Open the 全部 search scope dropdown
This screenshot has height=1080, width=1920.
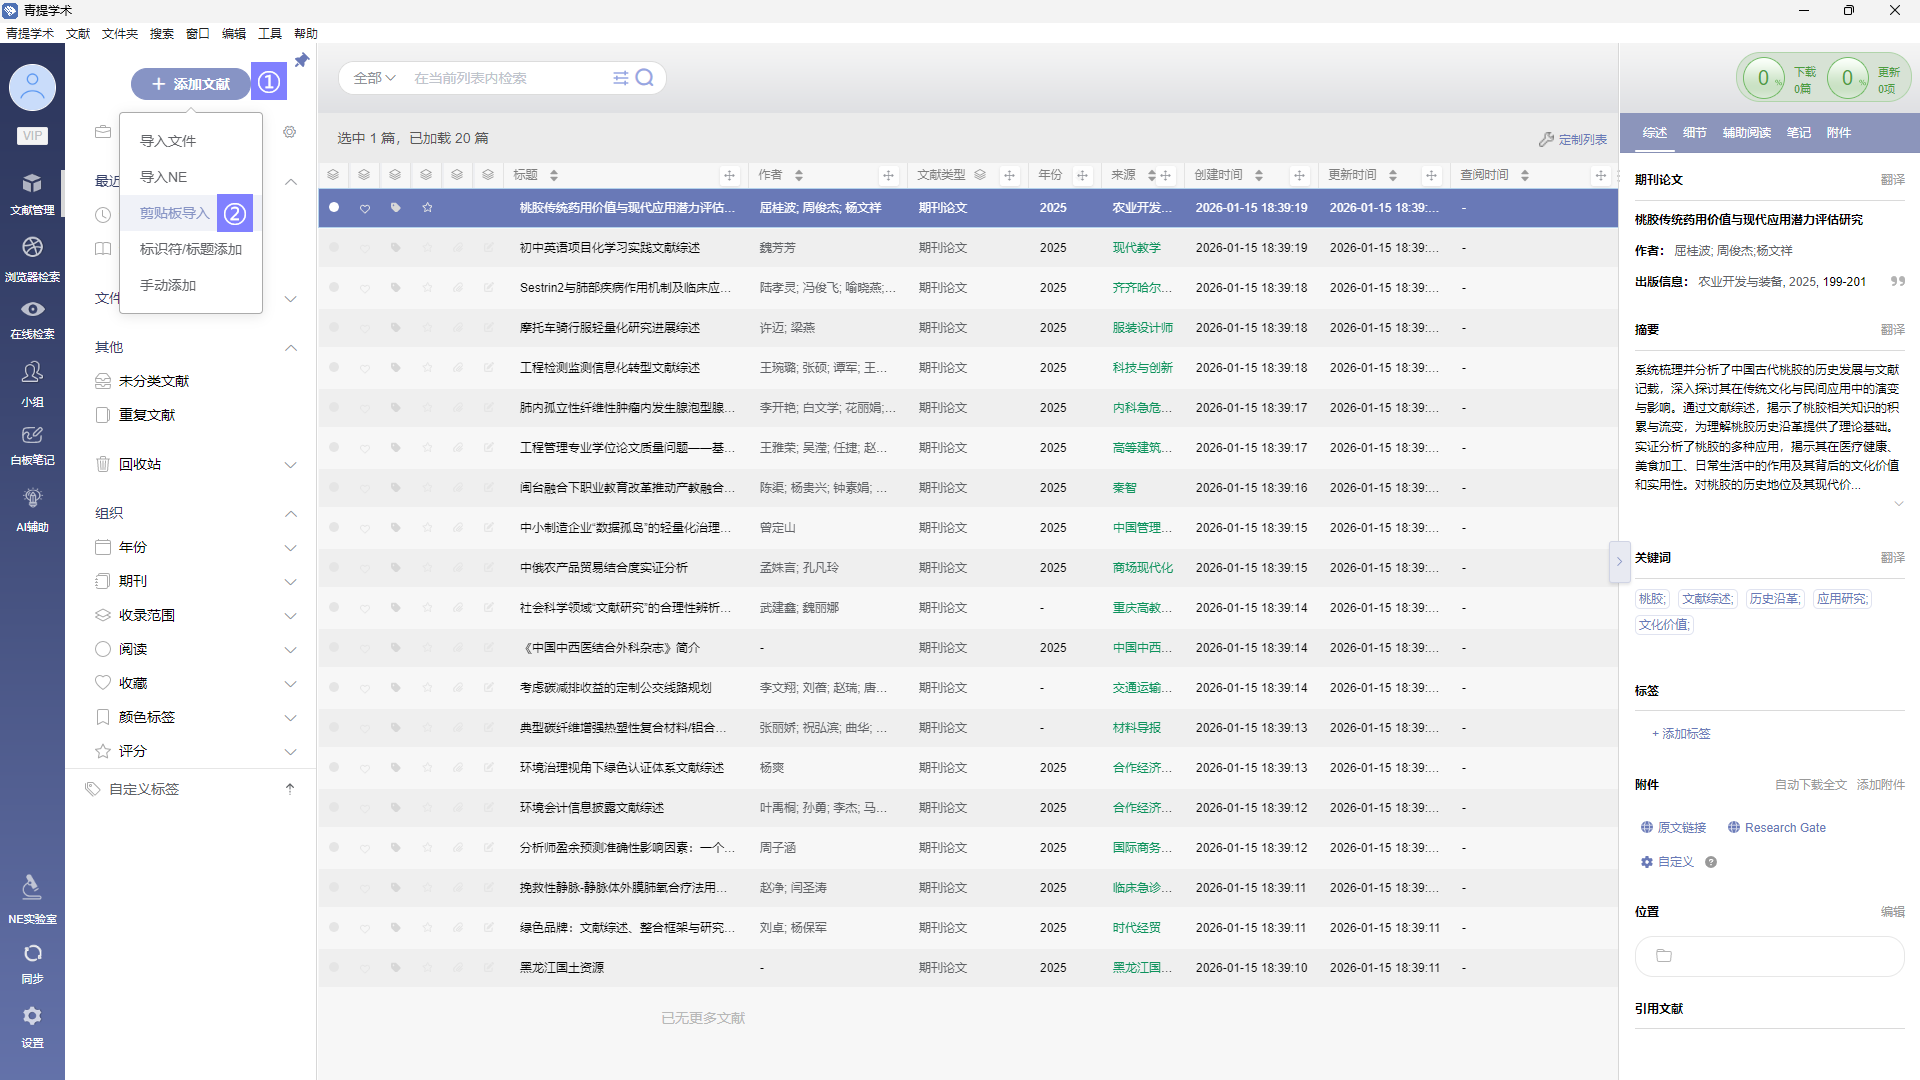(x=374, y=78)
